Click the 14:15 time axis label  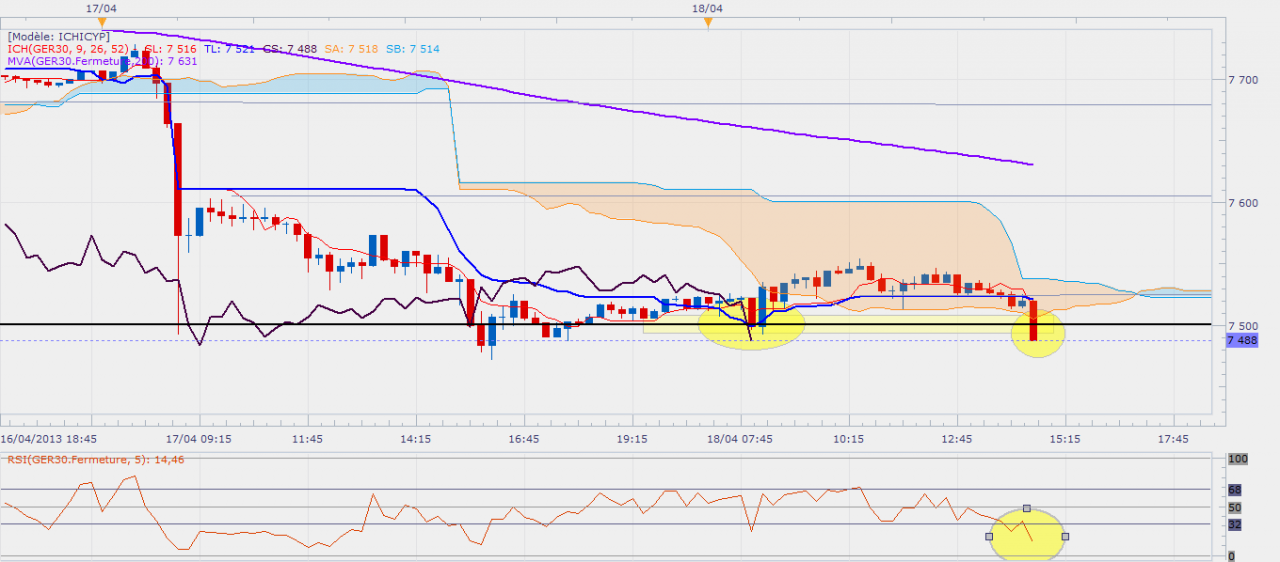[416, 439]
